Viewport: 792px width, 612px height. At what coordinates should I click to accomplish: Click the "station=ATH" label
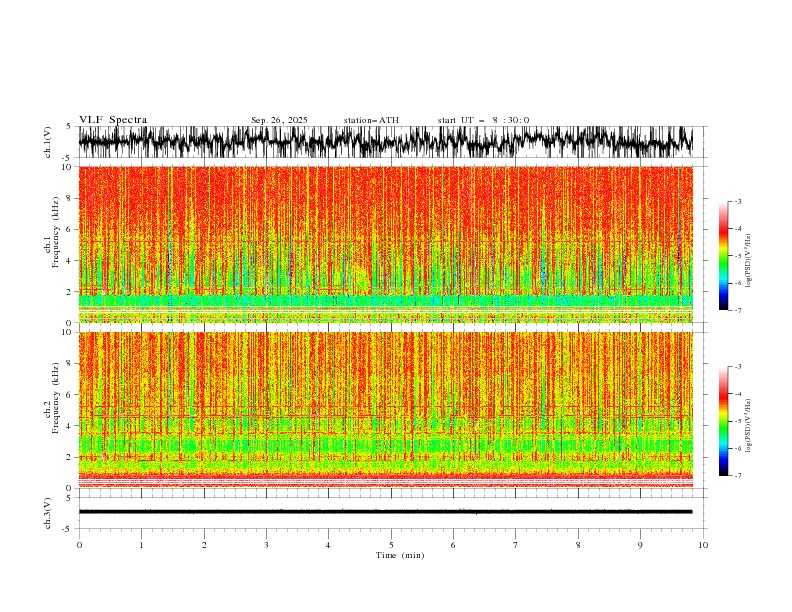[371, 120]
